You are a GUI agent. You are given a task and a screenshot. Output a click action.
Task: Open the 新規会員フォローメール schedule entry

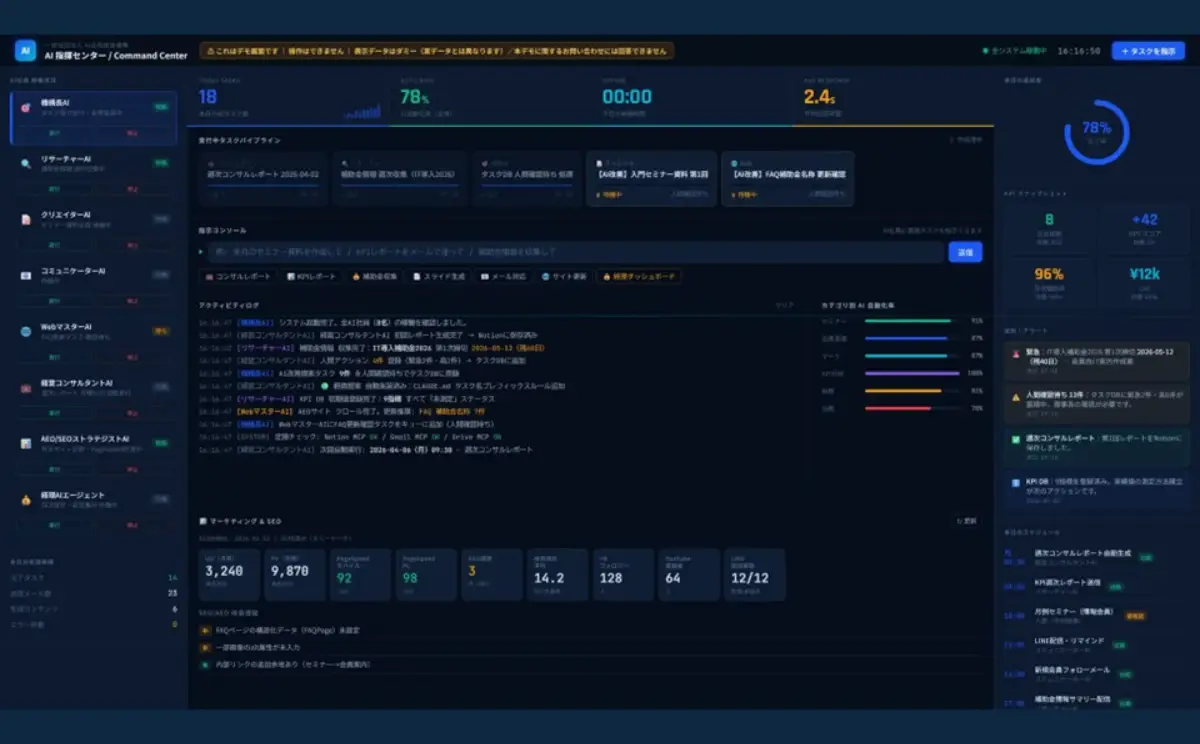click(1096, 673)
